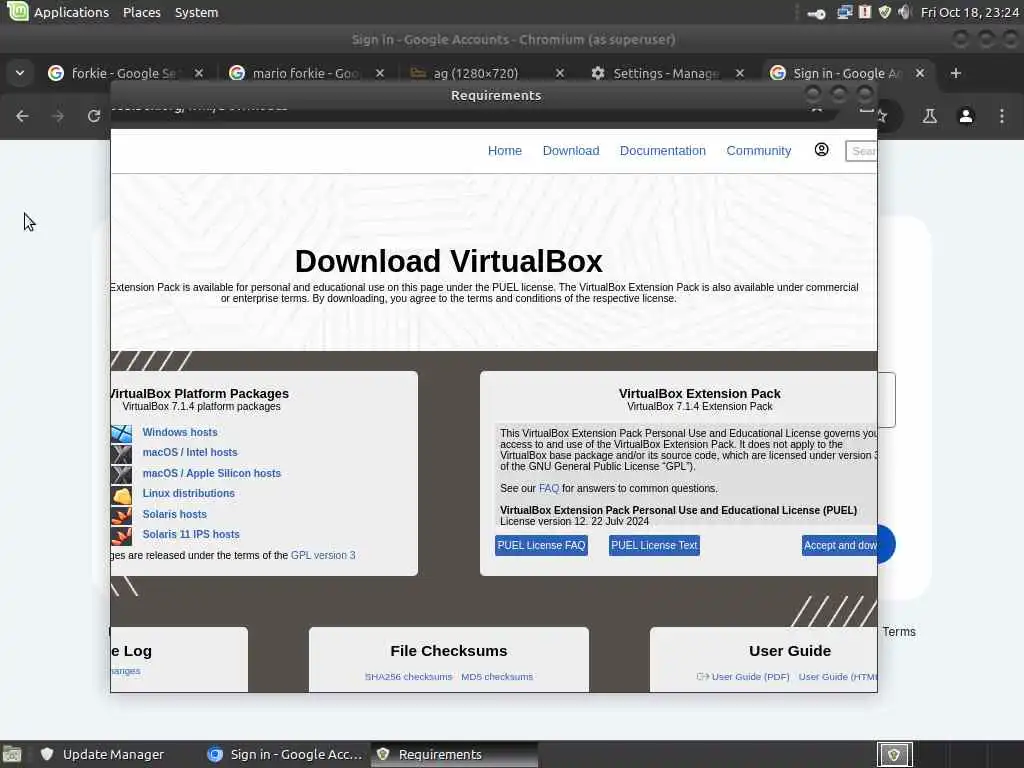
Task: Open the FAQ link in license text
Action: pyautogui.click(x=549, y=488)
